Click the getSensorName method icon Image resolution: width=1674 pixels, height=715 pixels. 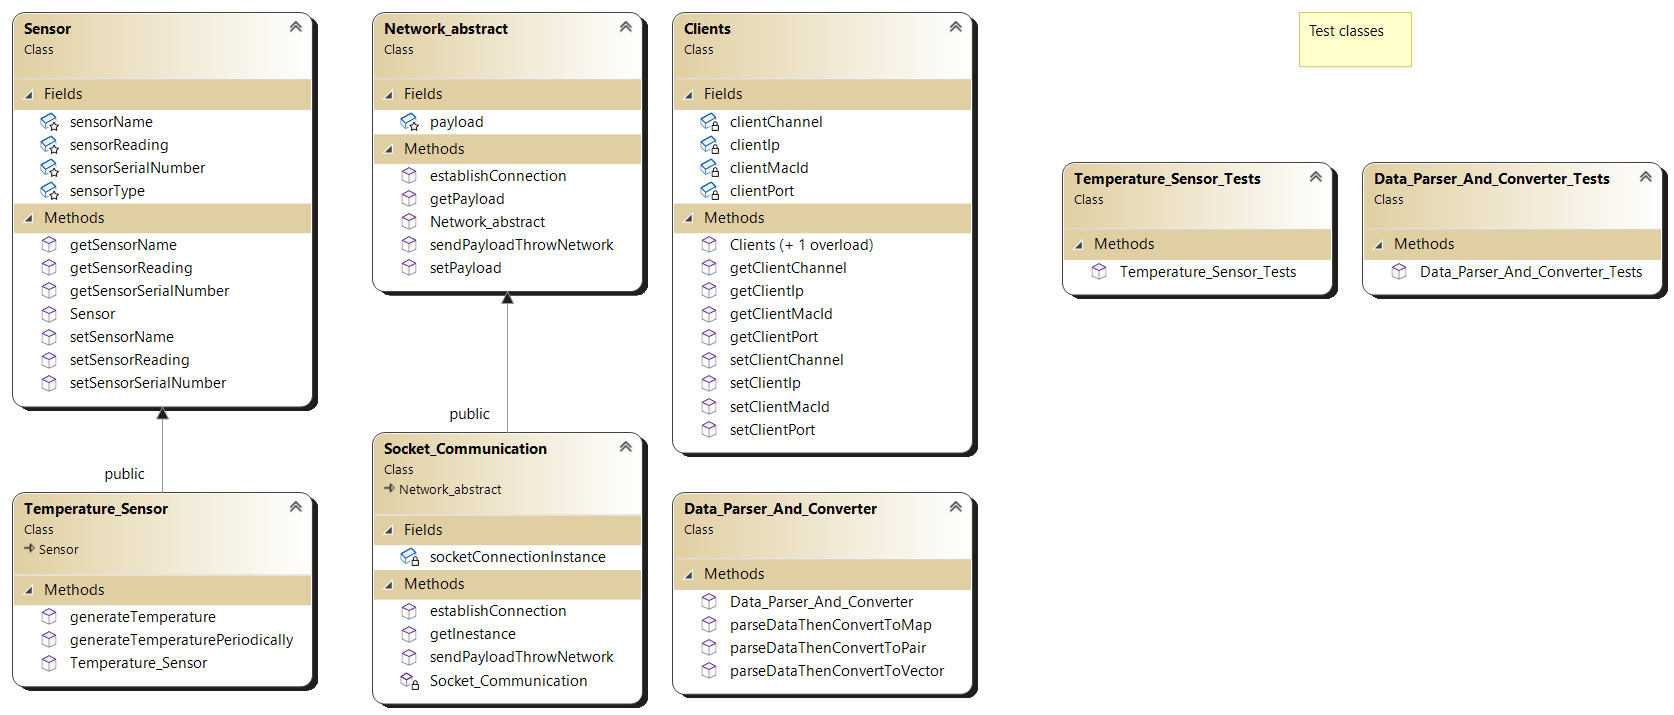click(49, 245)
